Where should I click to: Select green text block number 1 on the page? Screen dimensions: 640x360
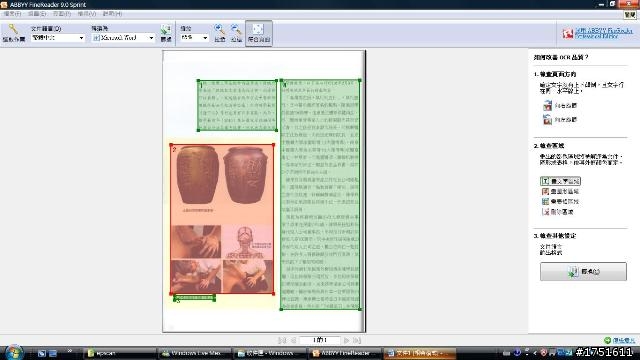(237, 105)
